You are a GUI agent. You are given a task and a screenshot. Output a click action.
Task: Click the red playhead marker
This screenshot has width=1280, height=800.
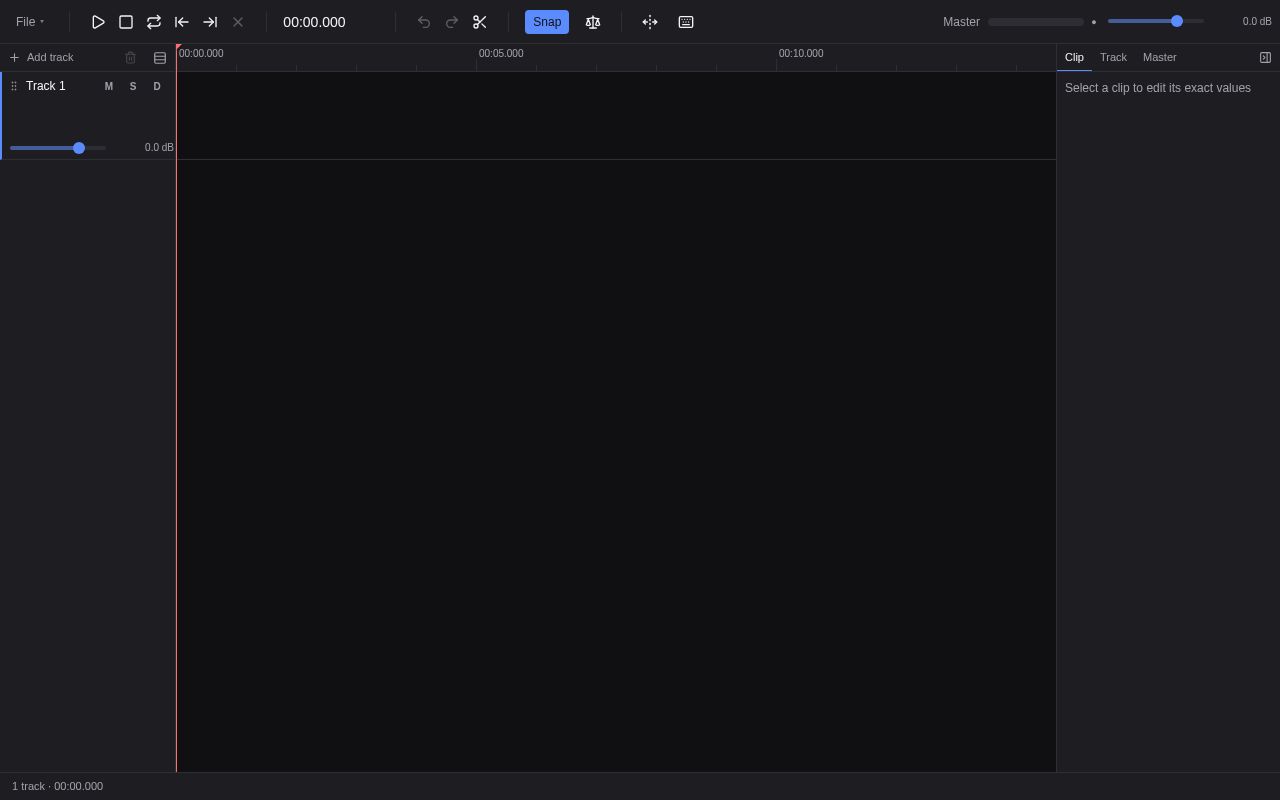pos(178,47)
